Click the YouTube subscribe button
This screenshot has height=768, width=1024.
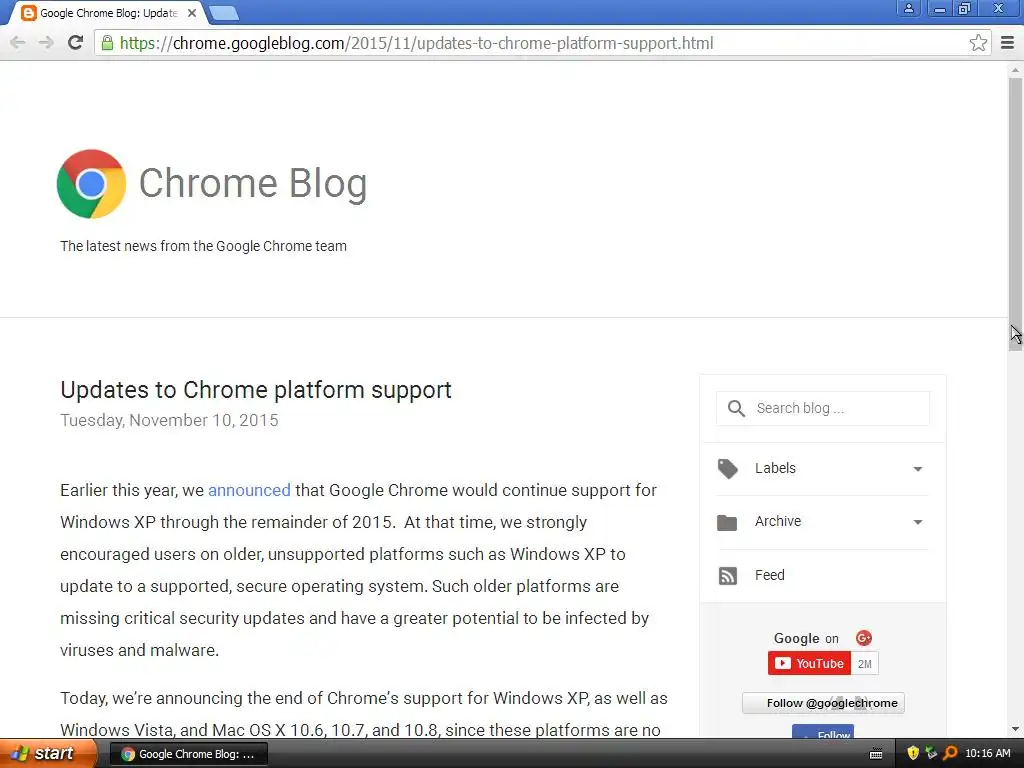tap(809, 664)
